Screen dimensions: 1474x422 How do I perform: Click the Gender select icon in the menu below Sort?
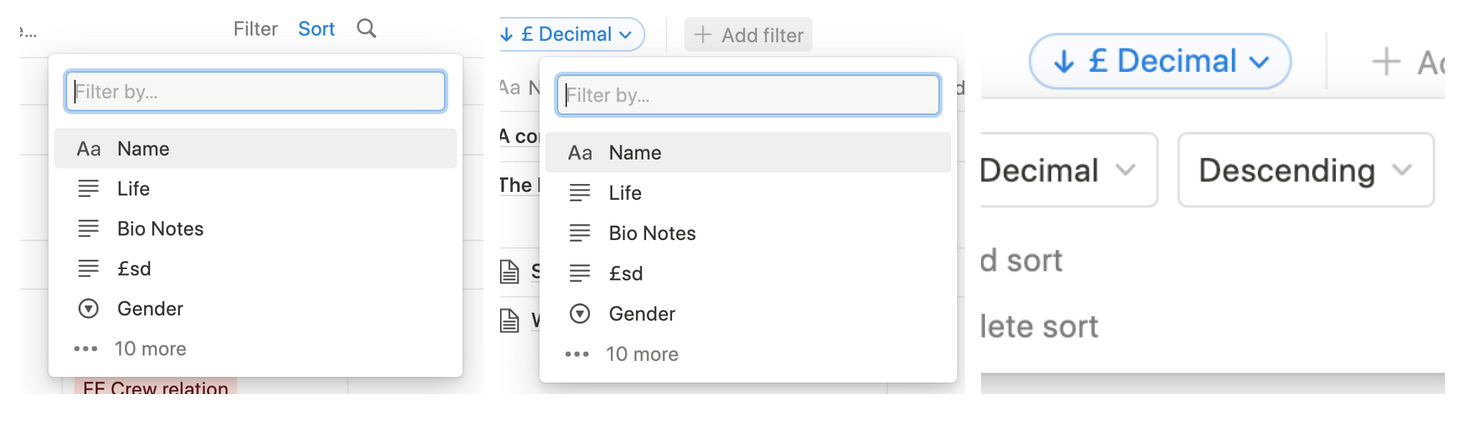point(89,309)
